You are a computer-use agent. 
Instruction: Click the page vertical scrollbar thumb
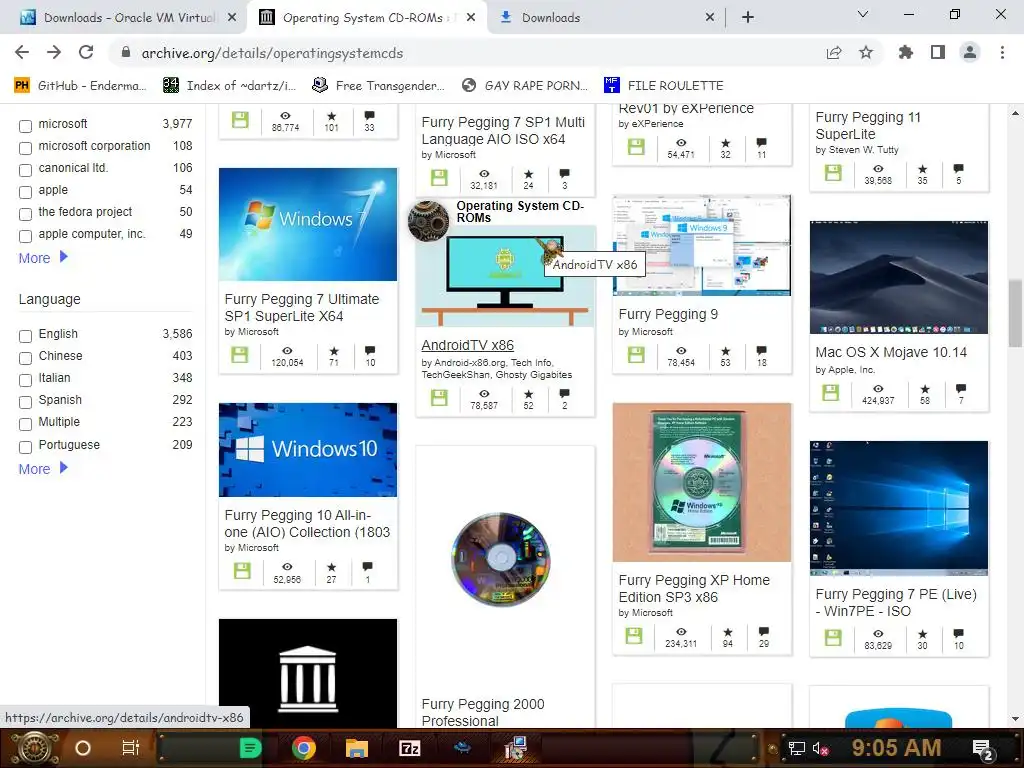point(1015,314)
